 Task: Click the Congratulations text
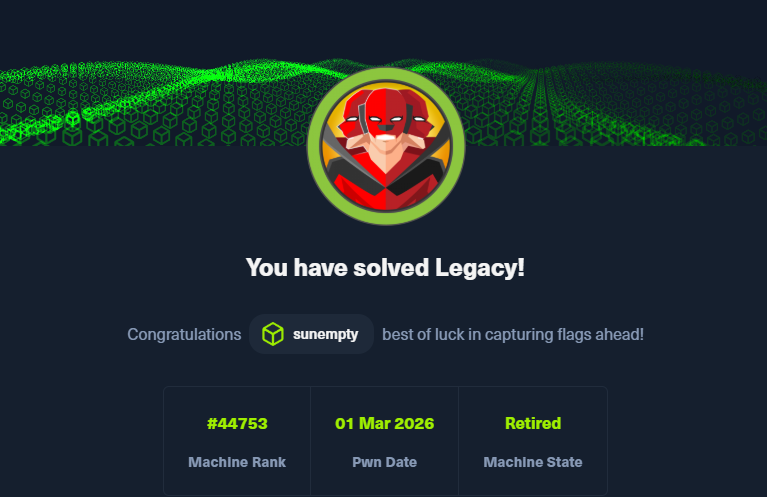[184, 335]
